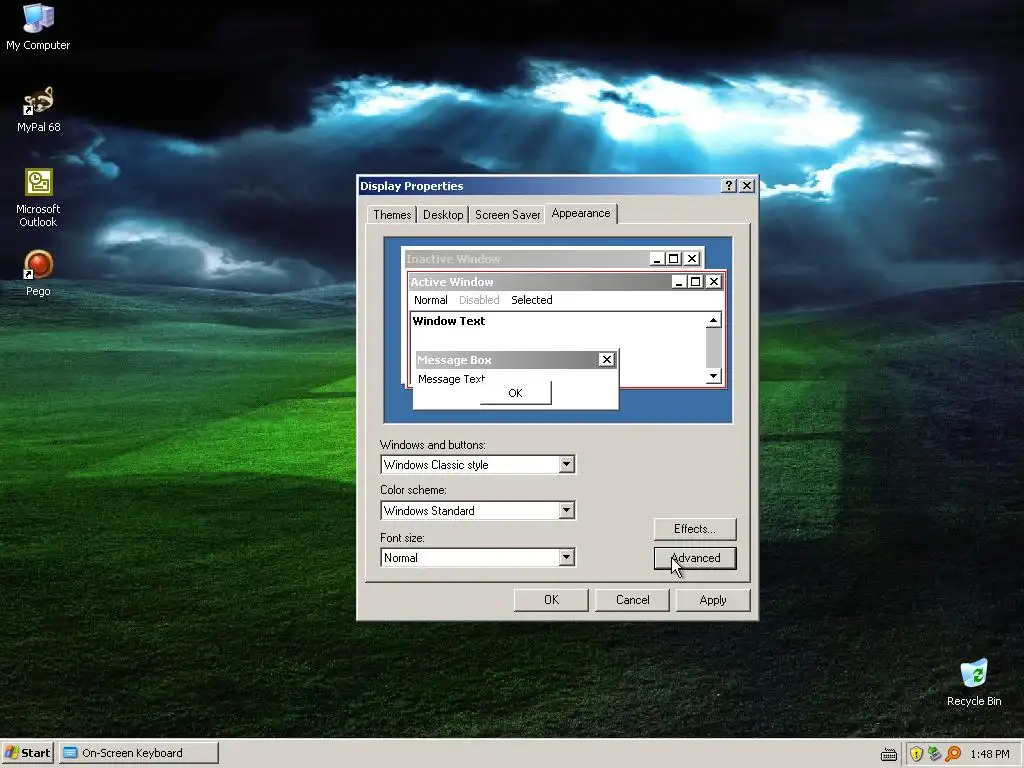Viewport: 1024px width, 768px height.
Task: Select the Pego desktop shortcut
Action: (x=38, y=273)
